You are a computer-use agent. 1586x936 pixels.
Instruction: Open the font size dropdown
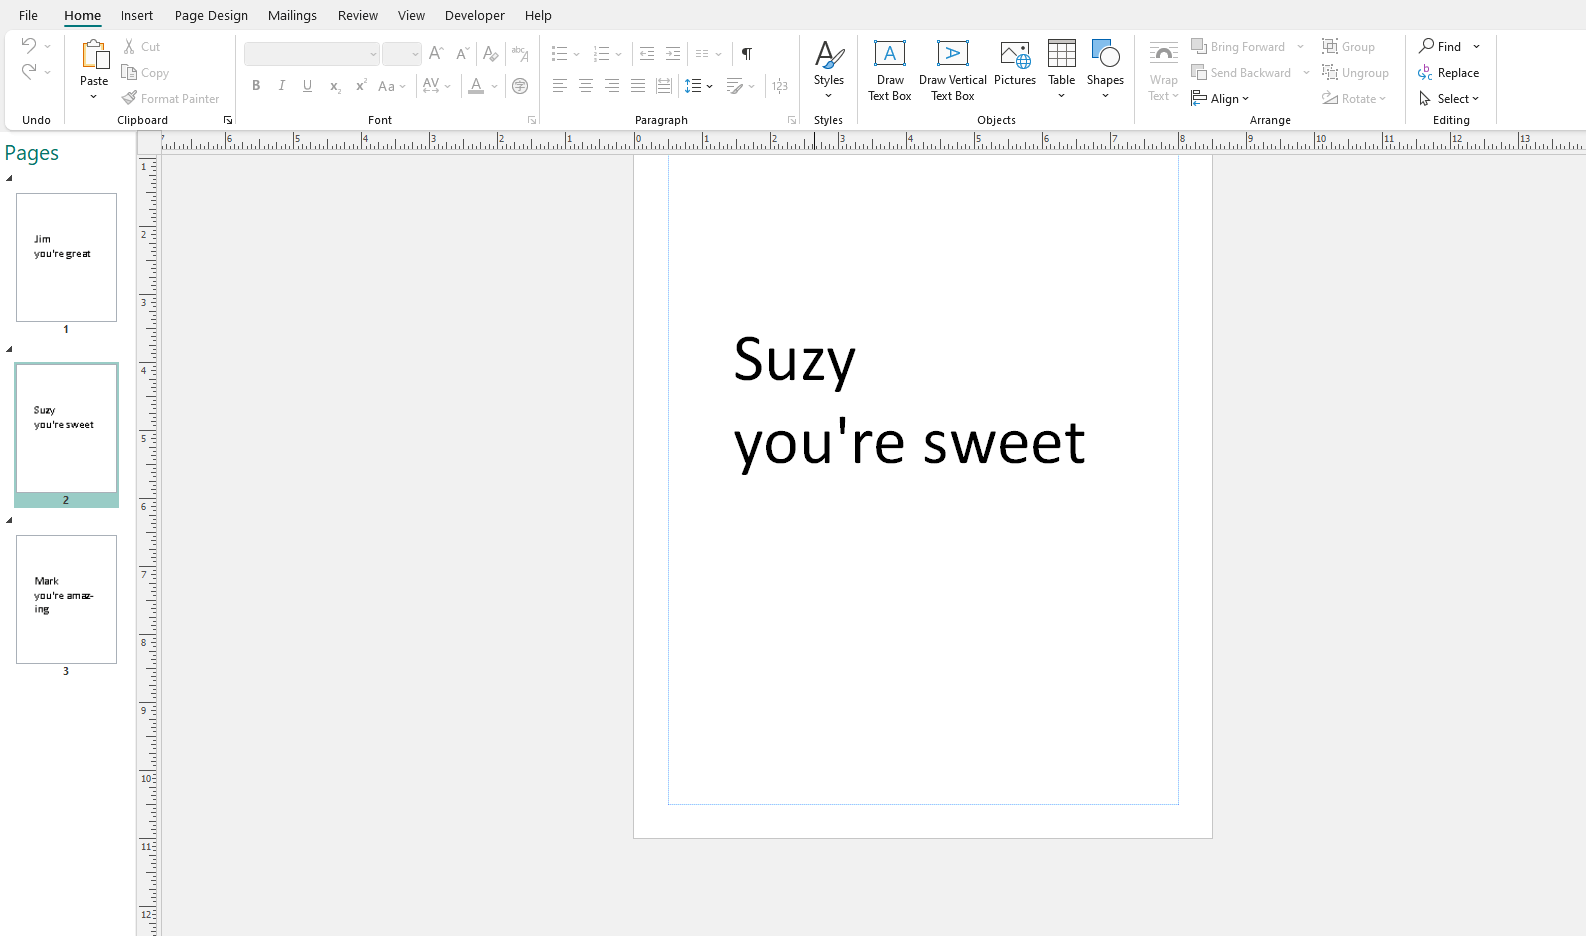[x=416, y=54]
